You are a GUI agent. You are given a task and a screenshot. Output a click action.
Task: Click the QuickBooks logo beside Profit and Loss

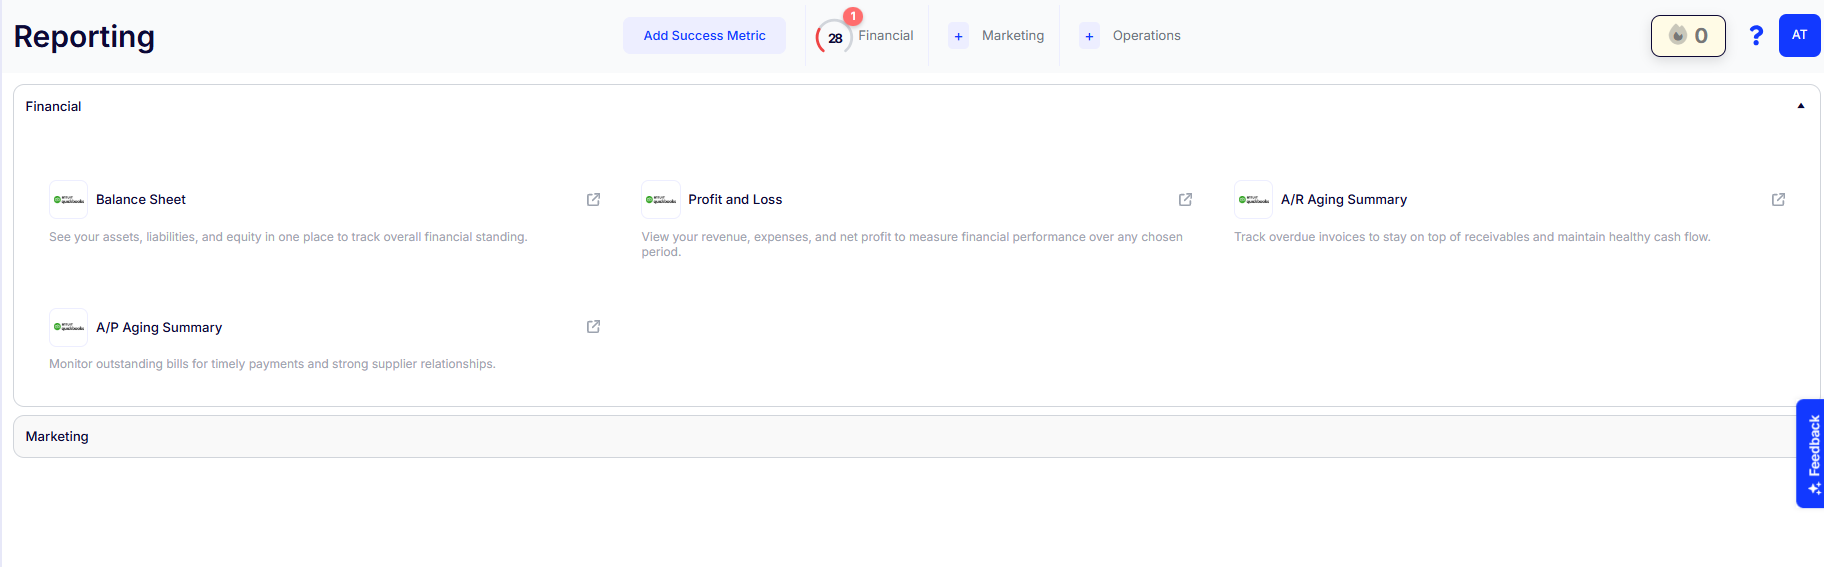tap(661, 200)
